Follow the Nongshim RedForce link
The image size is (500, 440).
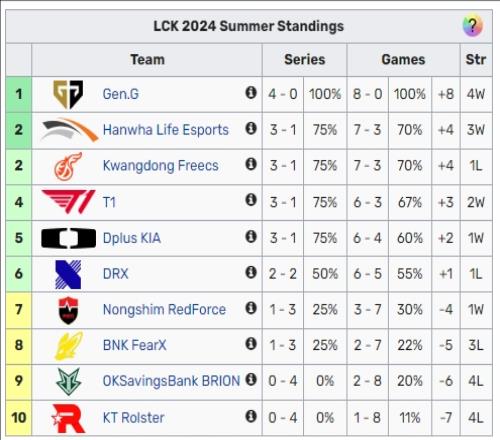164,310
